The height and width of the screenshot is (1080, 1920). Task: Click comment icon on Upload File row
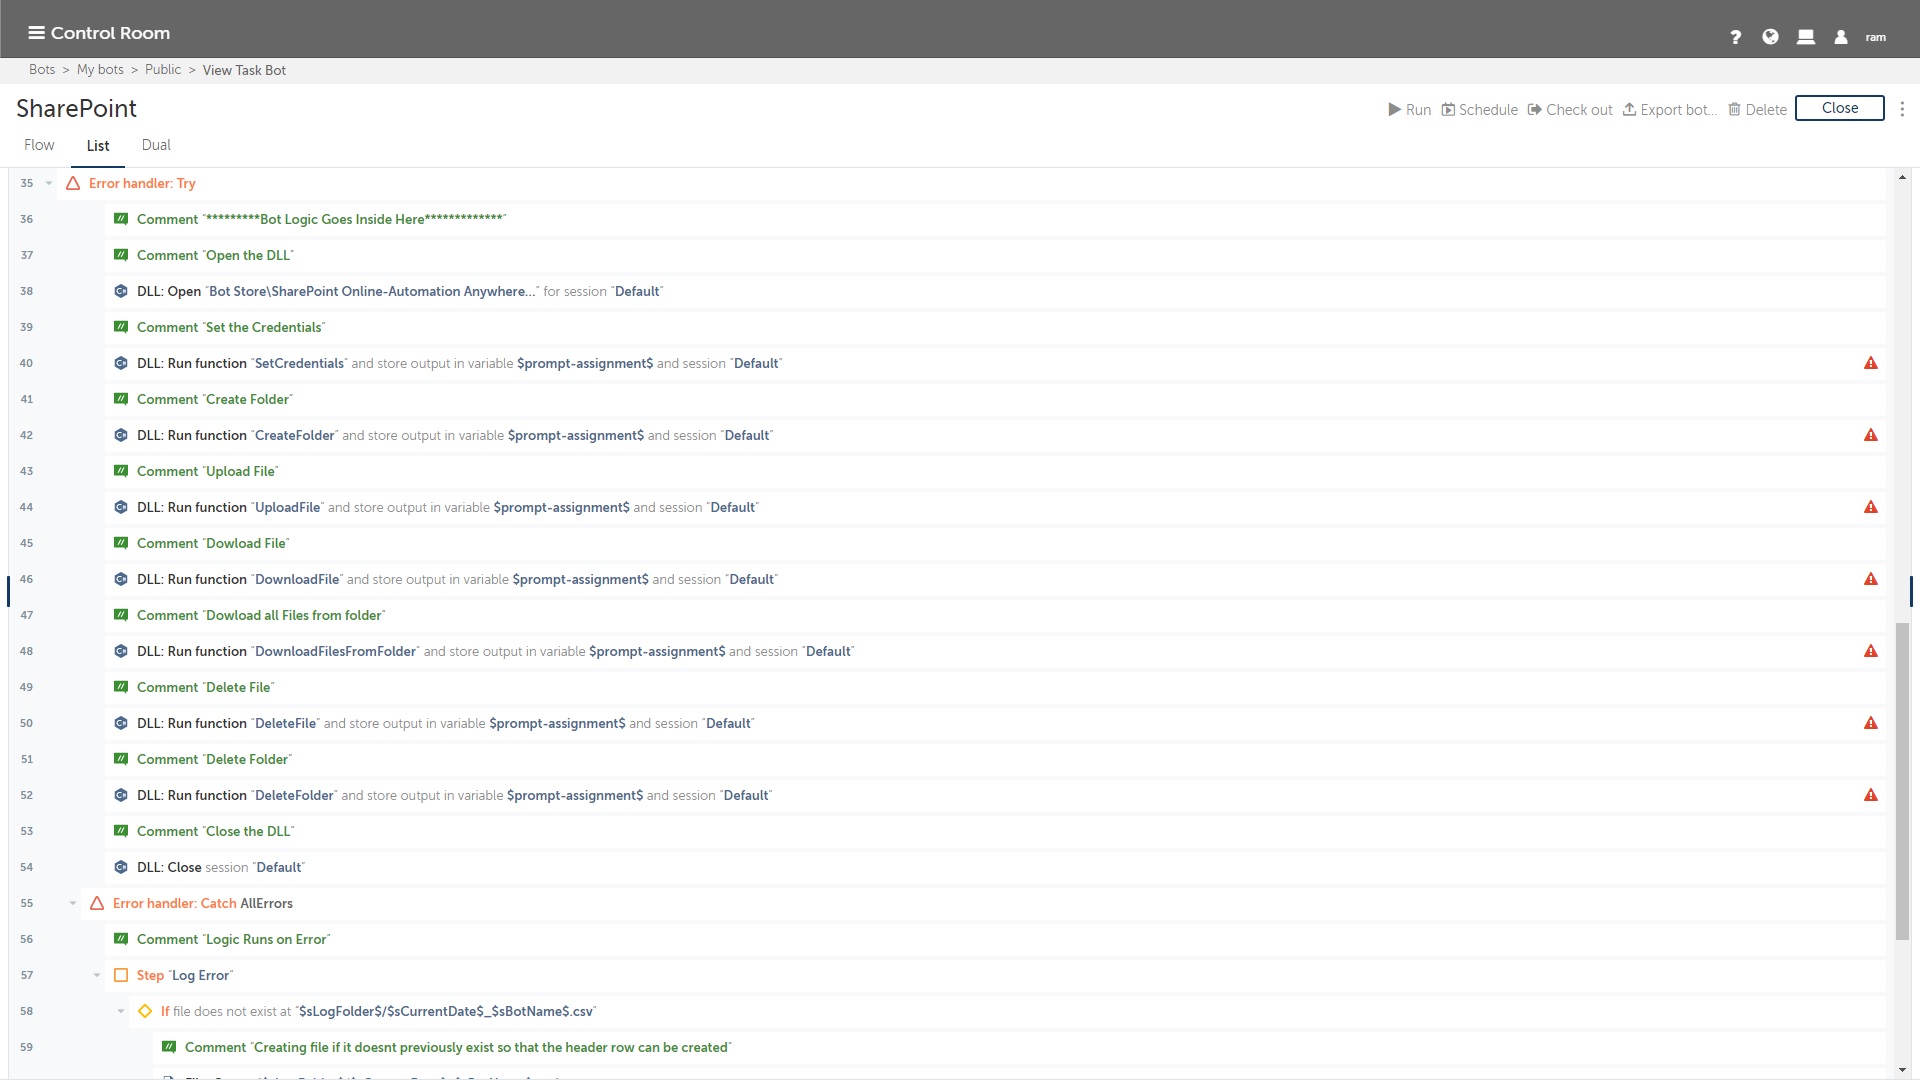coord(121,471)
